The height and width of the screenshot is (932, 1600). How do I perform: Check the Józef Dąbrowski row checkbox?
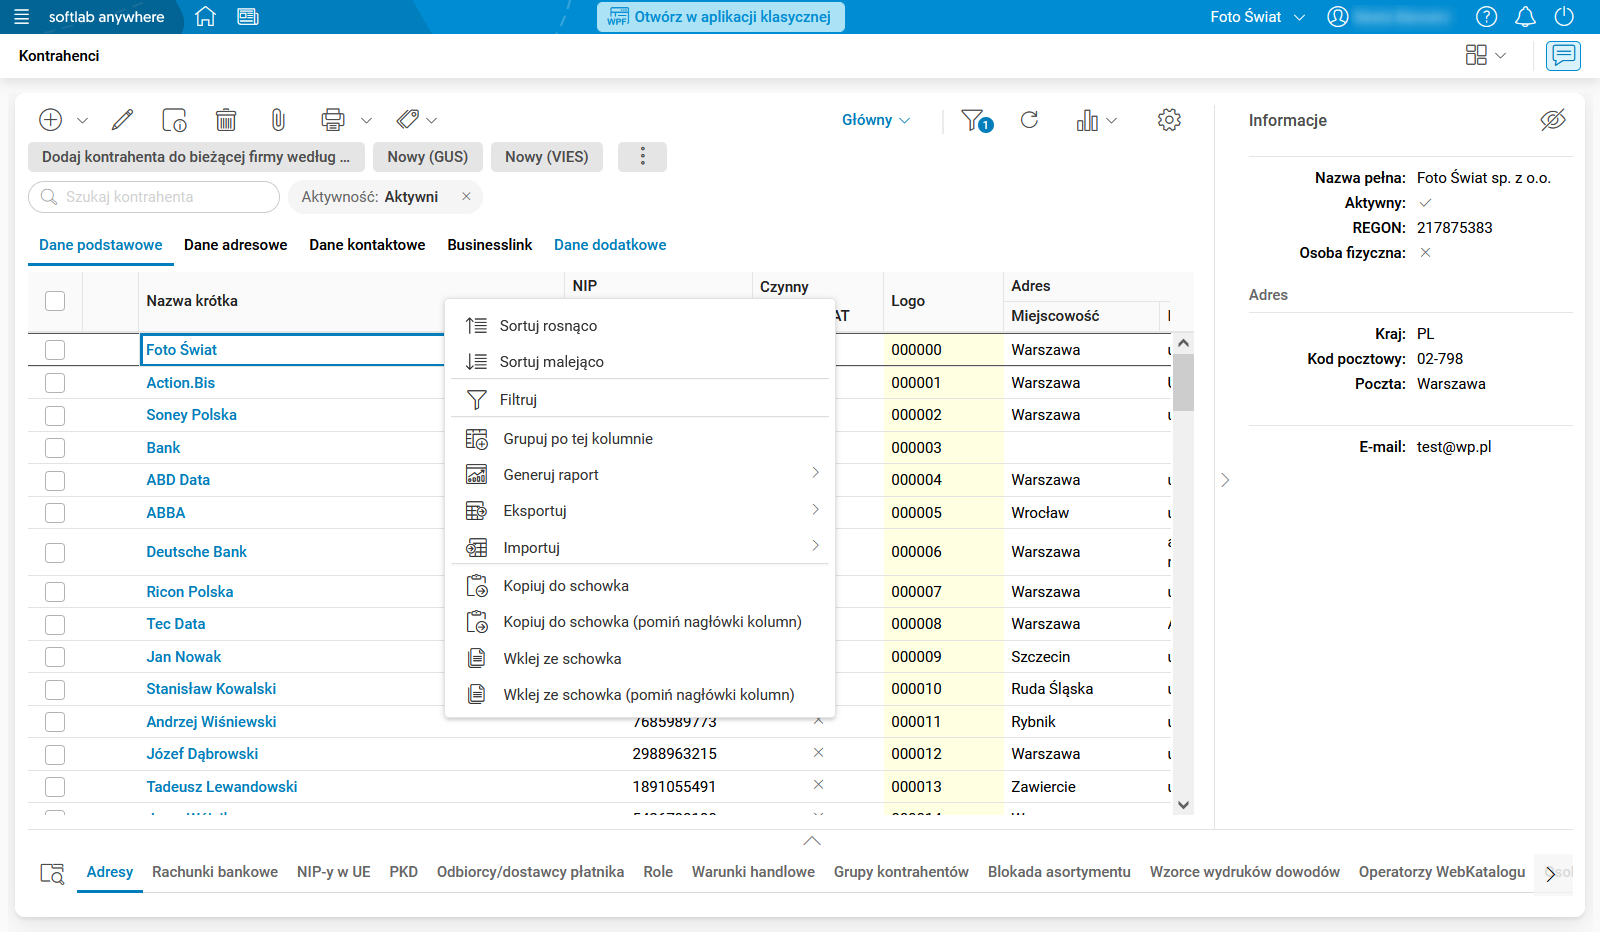[55, 754]
